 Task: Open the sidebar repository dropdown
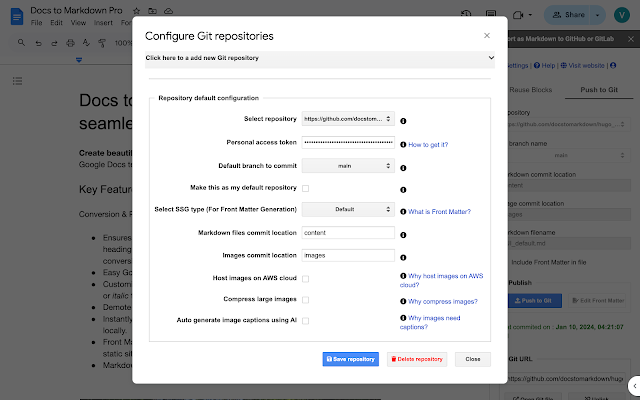[x=568, y=124]
